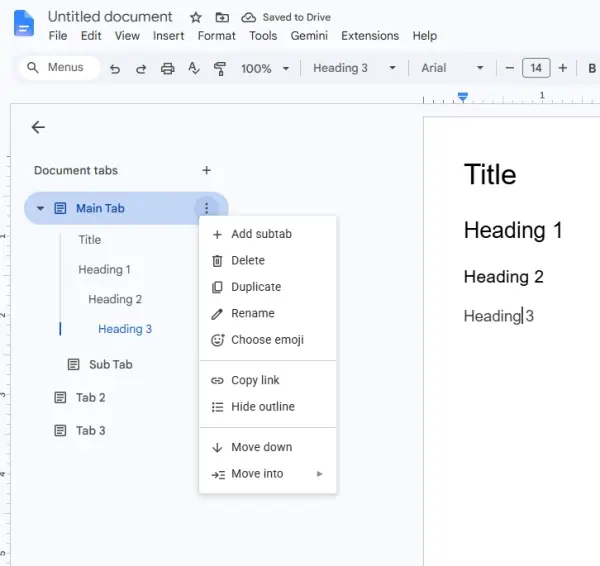Select Move down option

267,447
